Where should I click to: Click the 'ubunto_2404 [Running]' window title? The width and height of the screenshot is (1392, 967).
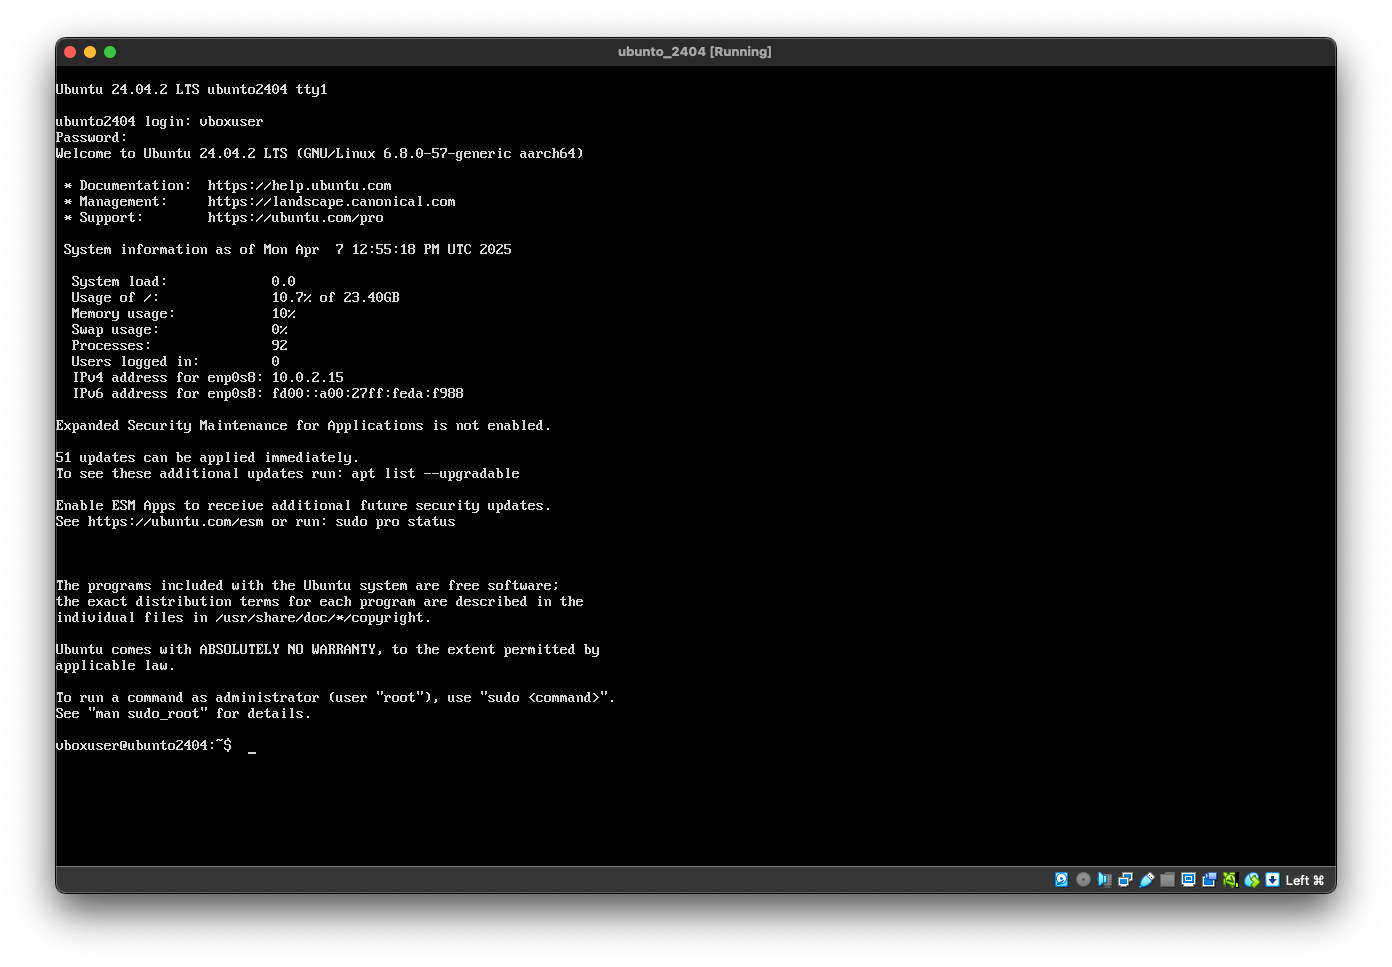pos(695,52)
